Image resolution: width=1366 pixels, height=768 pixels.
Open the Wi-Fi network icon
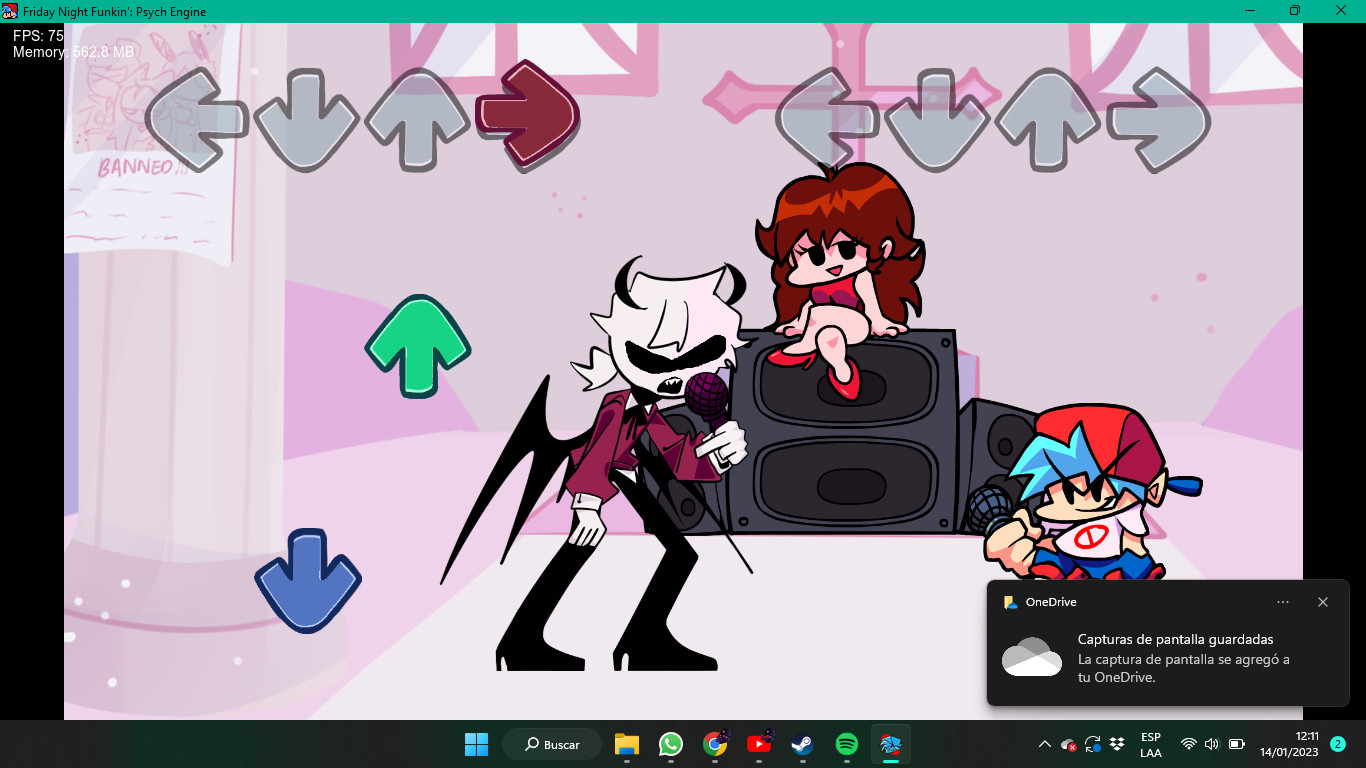click(1188, 744)
